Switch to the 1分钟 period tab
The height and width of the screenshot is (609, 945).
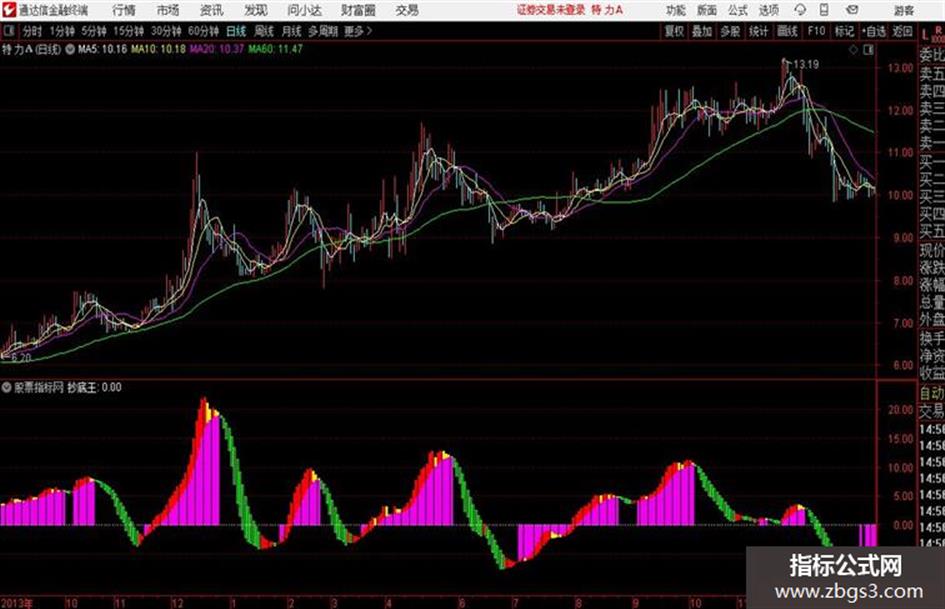62,31
